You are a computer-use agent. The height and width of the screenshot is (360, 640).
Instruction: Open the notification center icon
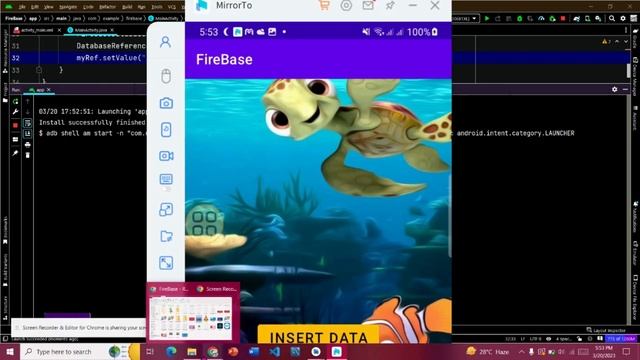pos(627,351)
